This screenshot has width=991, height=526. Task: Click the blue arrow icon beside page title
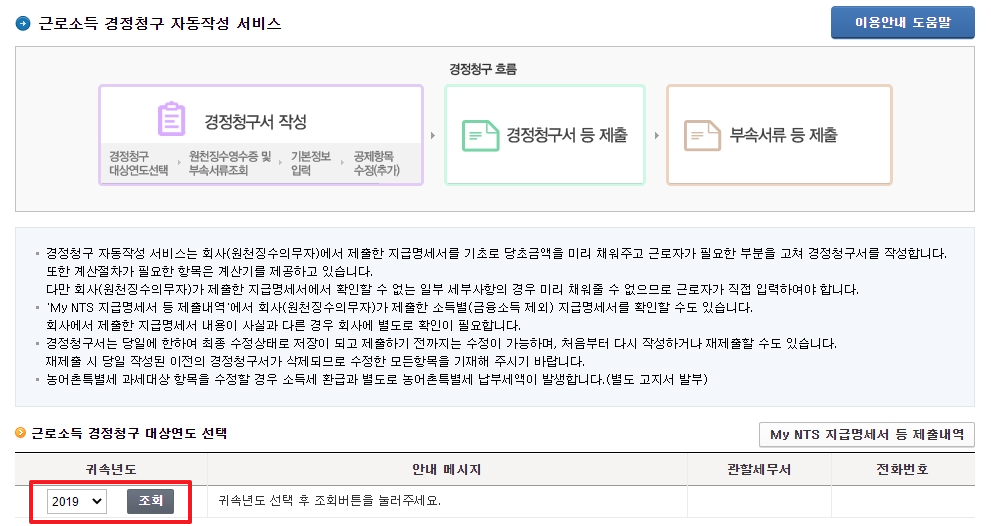[x=23, y=24]
